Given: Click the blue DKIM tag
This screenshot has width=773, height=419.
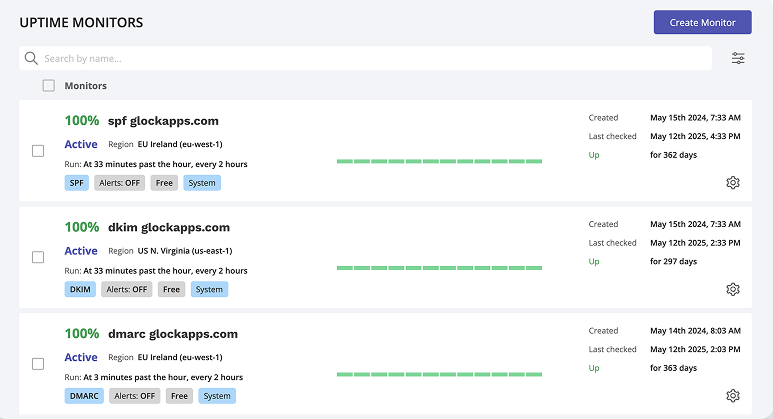Looking at the screenshot, I should (x=81, y=289).
